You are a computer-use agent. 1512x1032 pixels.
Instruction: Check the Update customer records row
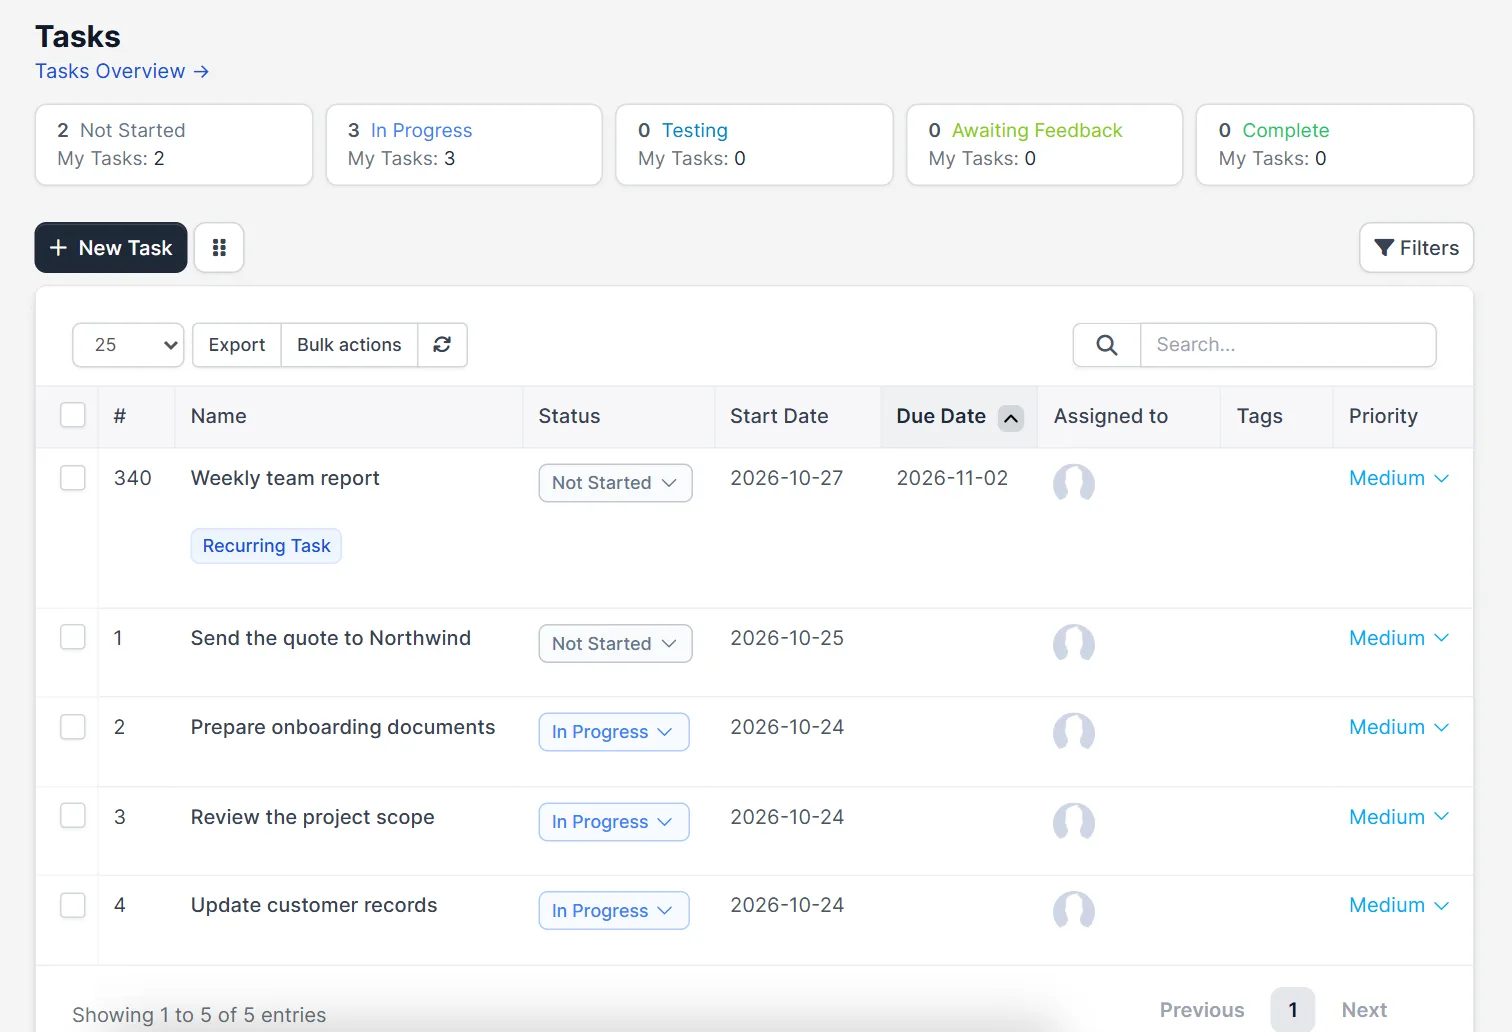click(73, 905)
